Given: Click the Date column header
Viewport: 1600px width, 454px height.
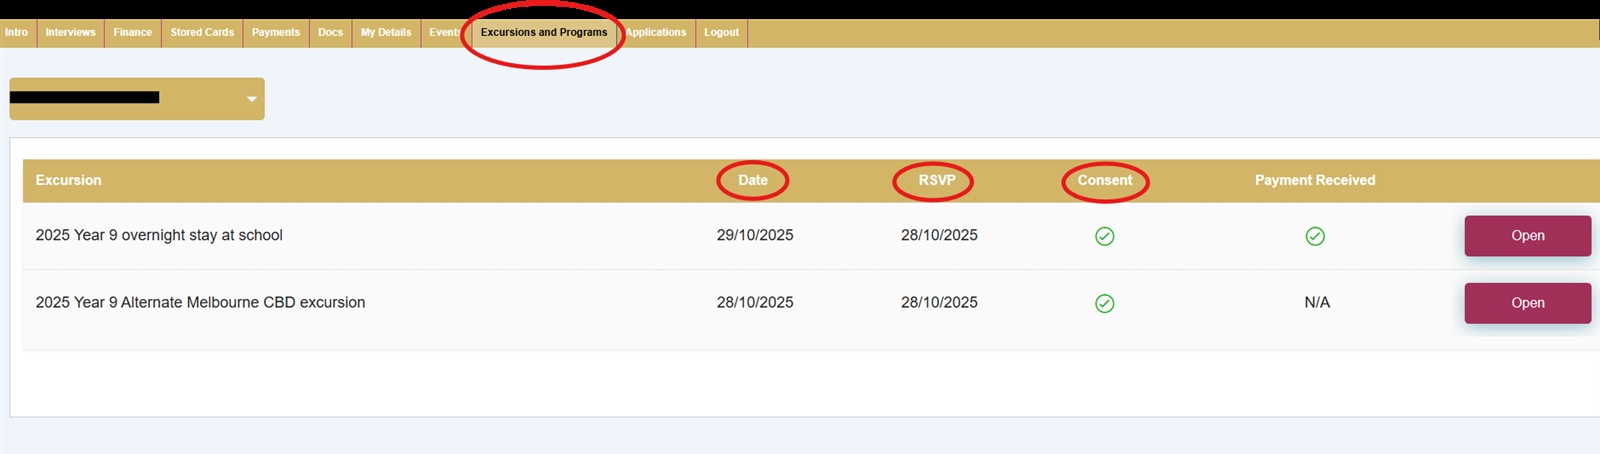Looking at the screenshot, I should (x=753, y=181).
